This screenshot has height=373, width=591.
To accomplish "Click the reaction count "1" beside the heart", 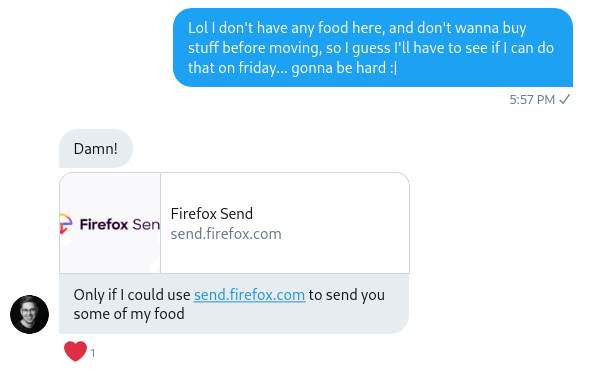I will coord(93,353).
